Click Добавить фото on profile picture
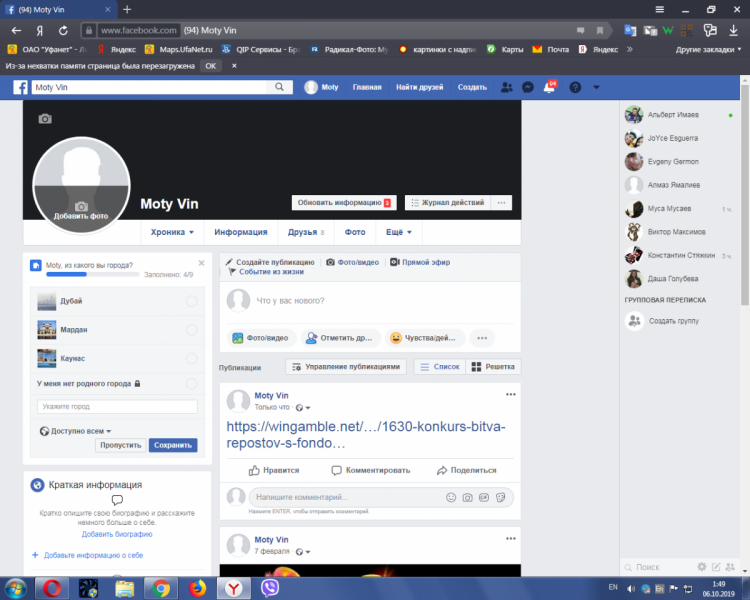 point(81,211)
